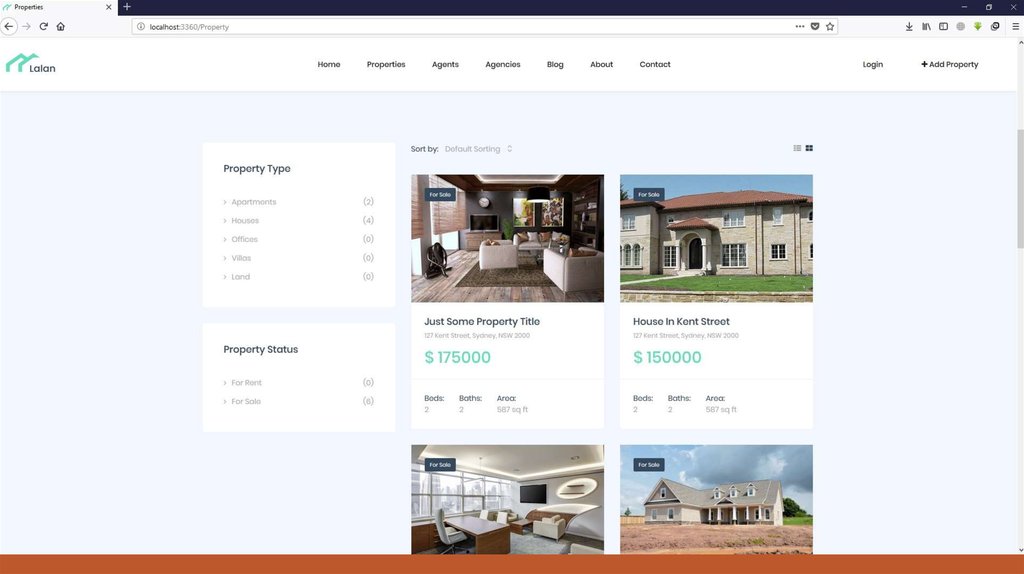Screen dimensions: 1024x574
Task: Open the browser home page
Action: pos(61,27)
